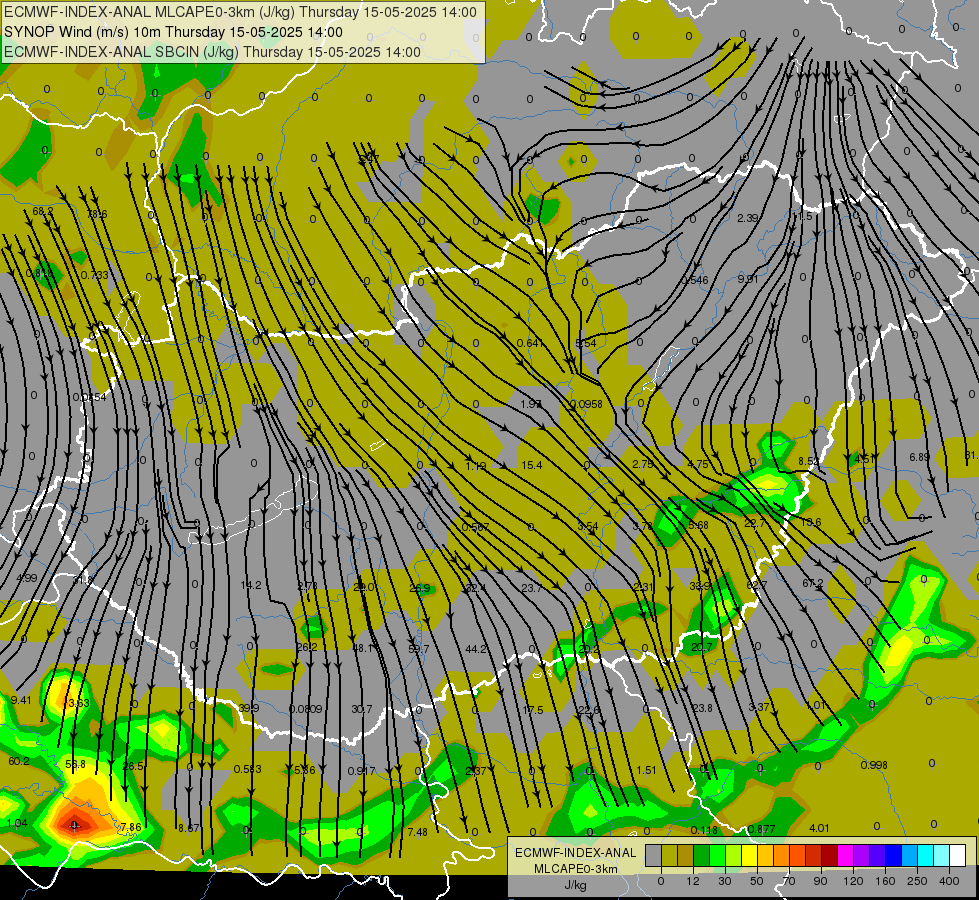Screen dimensions: 979x900
Task: Click the map value 4.01
Action: (x=819, y=828)
